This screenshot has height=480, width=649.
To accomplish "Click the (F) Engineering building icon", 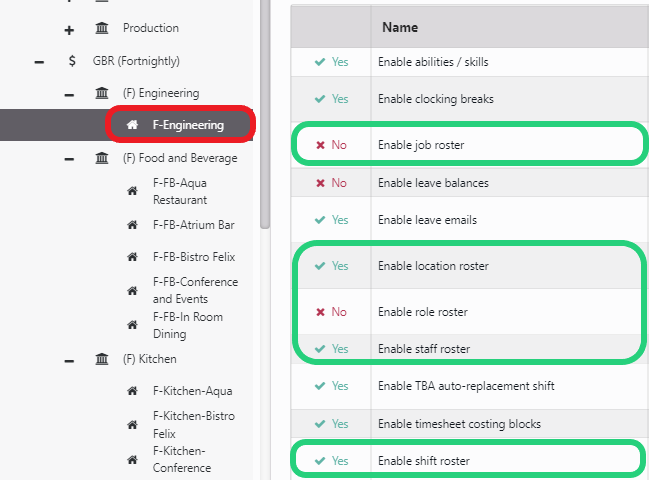I will tap(102, 93).
